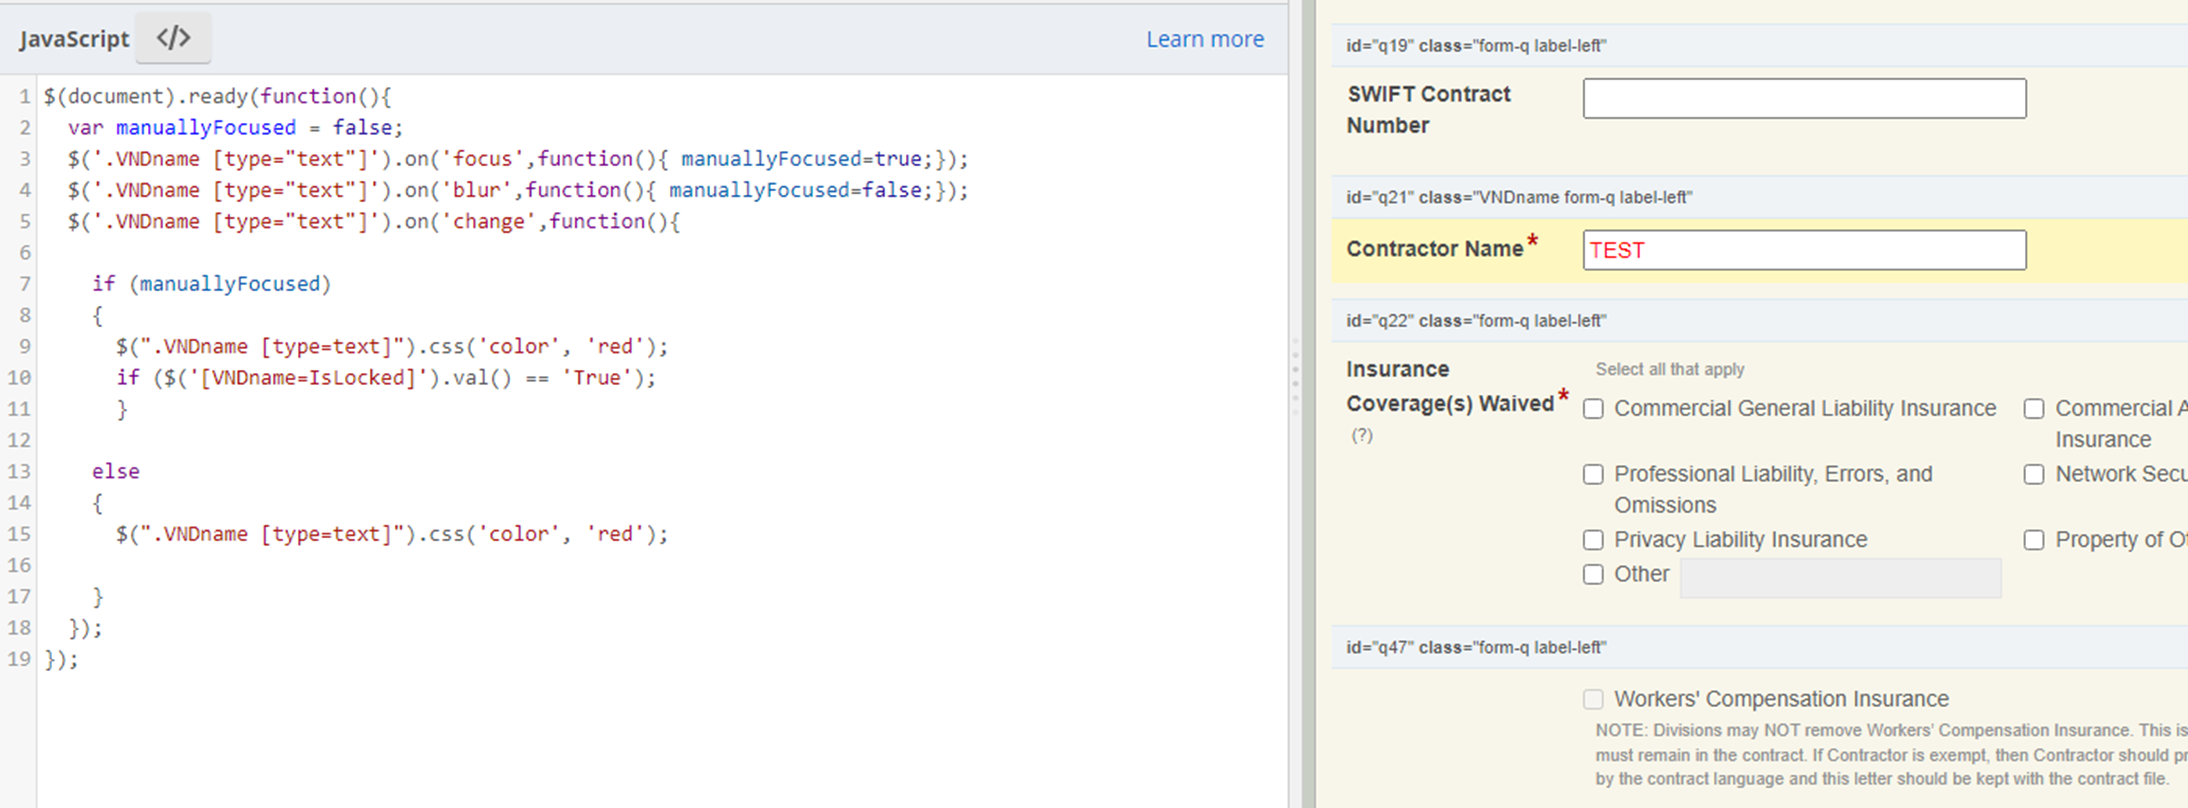Click the Workers' Compensation Insurance checkbox
This screenshot has width=2188, height=808.
click(x=1593, y=699)
